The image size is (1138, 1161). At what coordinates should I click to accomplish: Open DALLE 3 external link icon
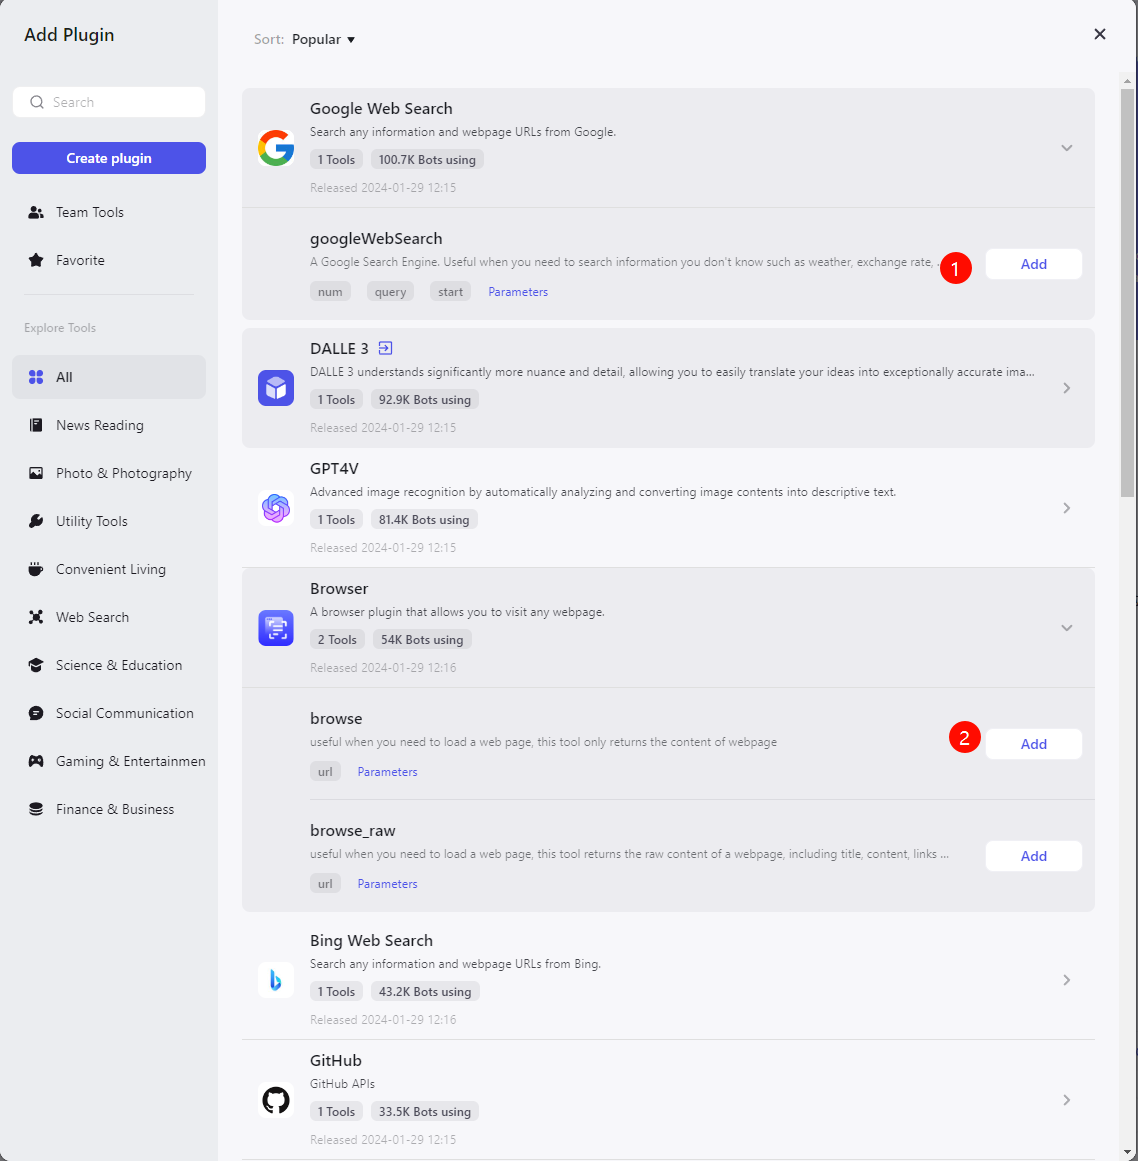[386, 348]
